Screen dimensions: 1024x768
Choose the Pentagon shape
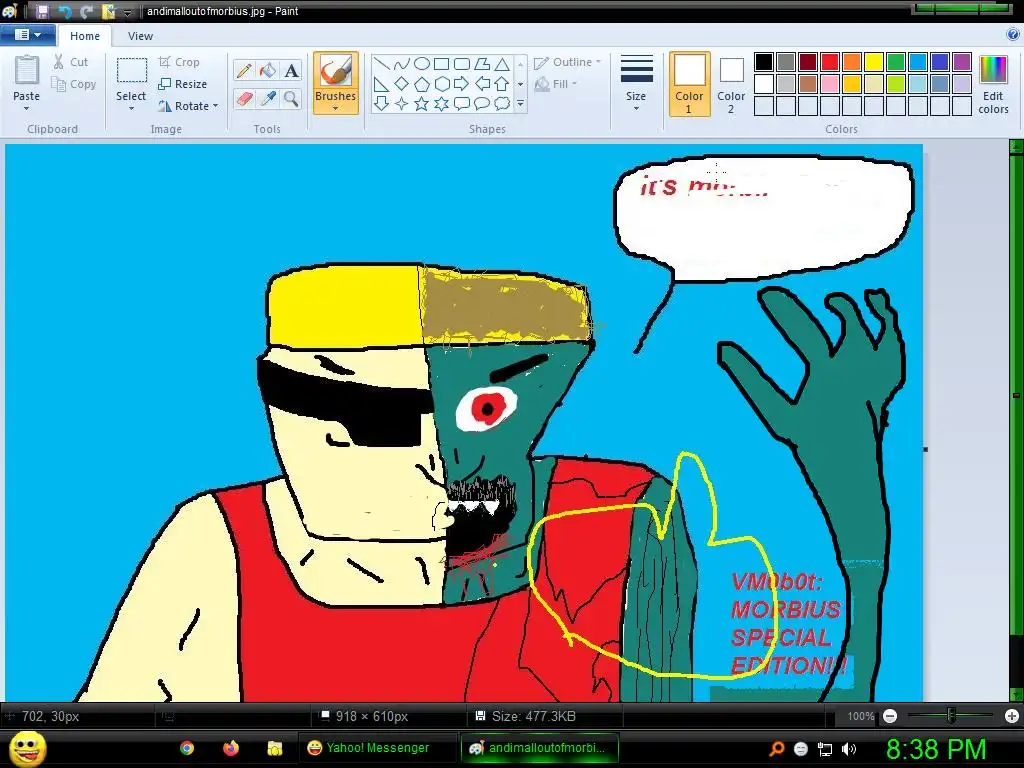[x=422, y=84]
